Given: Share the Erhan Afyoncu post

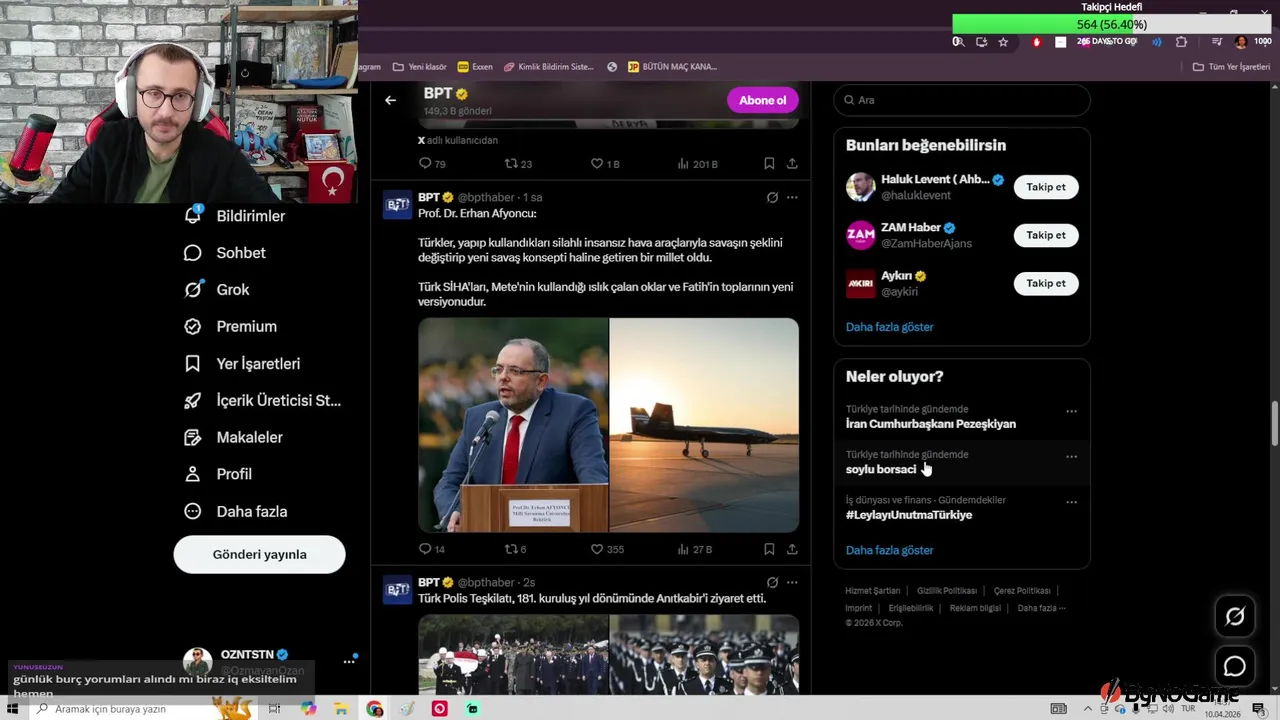Looking at the screenshot, I should [x=792, y=549].
